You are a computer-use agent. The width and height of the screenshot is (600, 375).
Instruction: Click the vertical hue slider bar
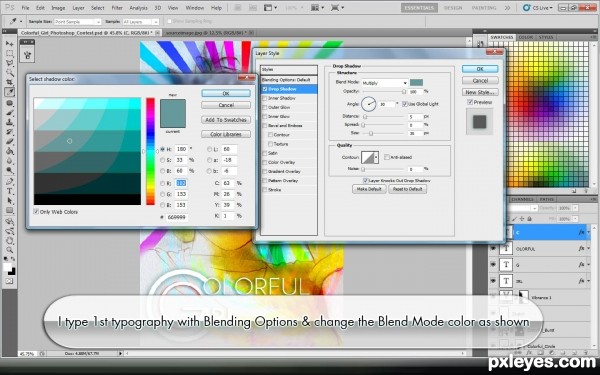click(x=150, y=151)
